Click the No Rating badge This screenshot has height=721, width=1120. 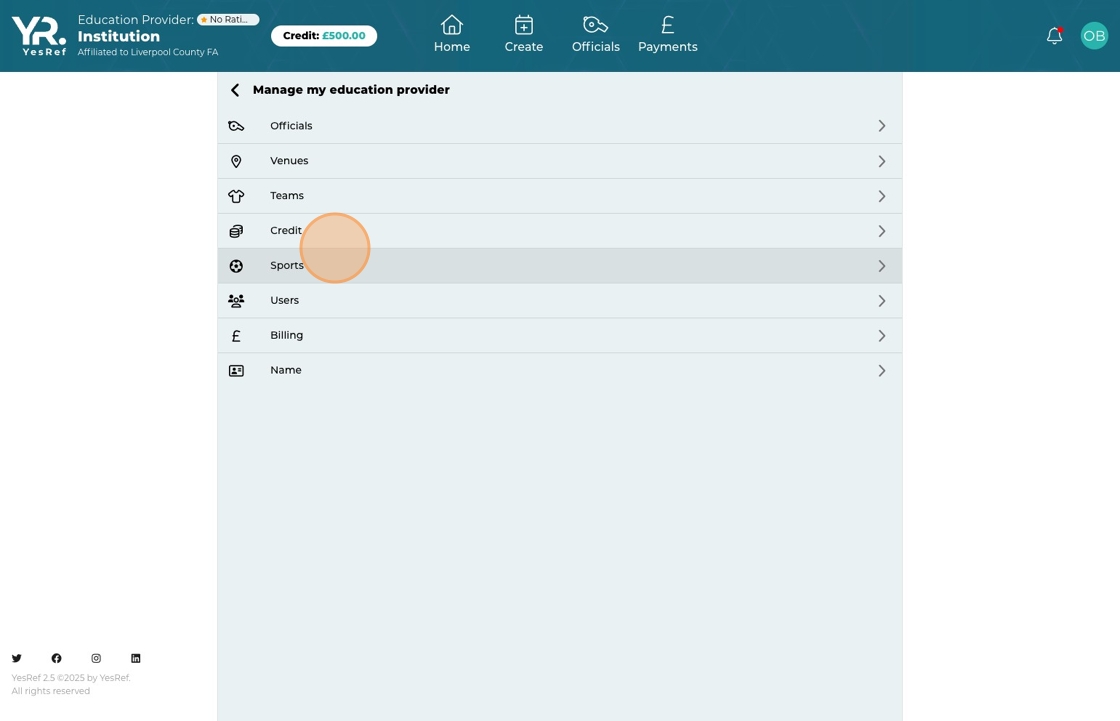pyautogui.click(x=229, y=19)
